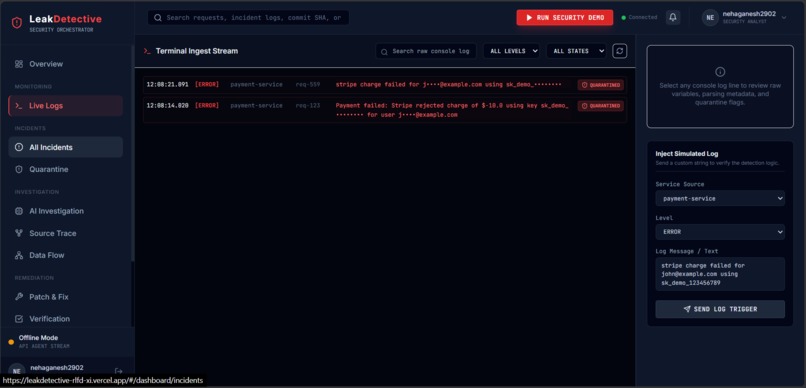Go to Overview in sidebar
The height and width of the screenshot is (388, 806).
pyautogui.click(x=65, y=64)
